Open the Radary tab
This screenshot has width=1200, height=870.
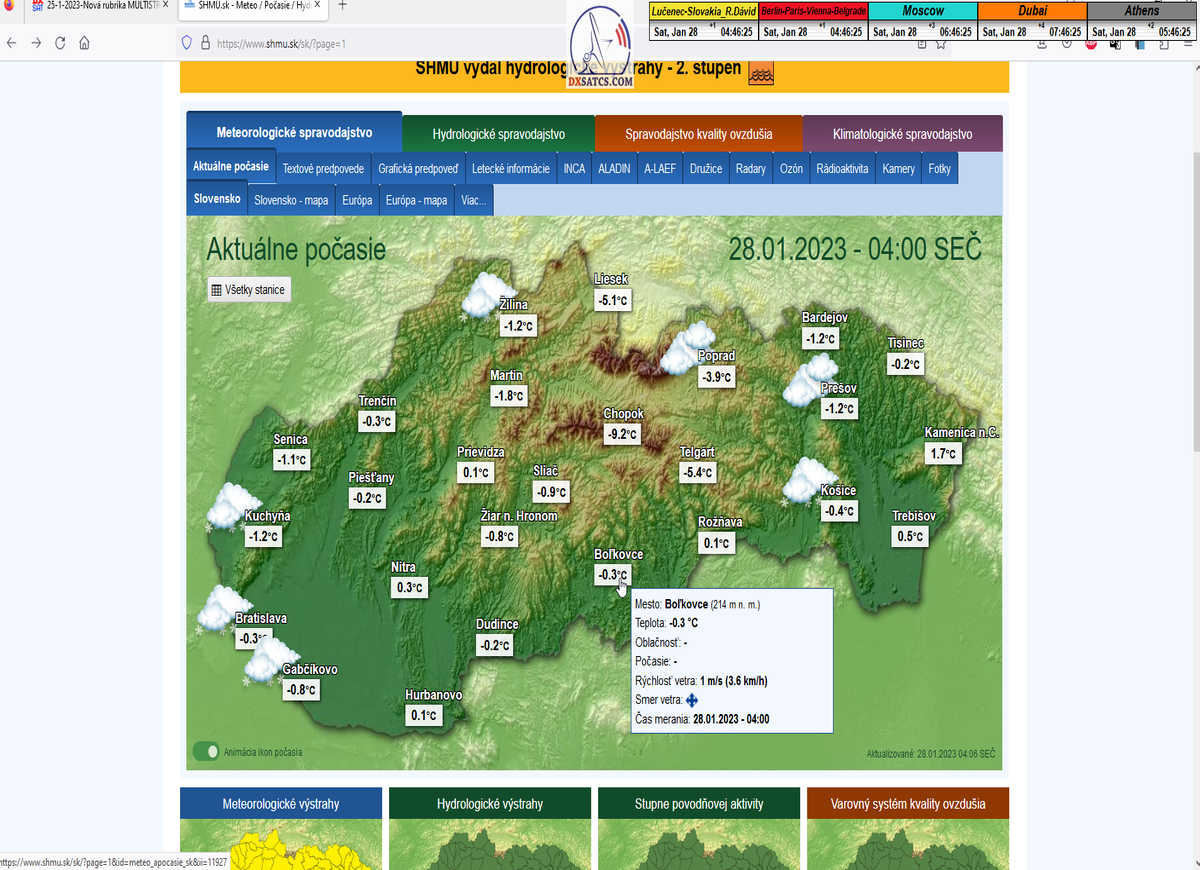[x=750, y=169]
